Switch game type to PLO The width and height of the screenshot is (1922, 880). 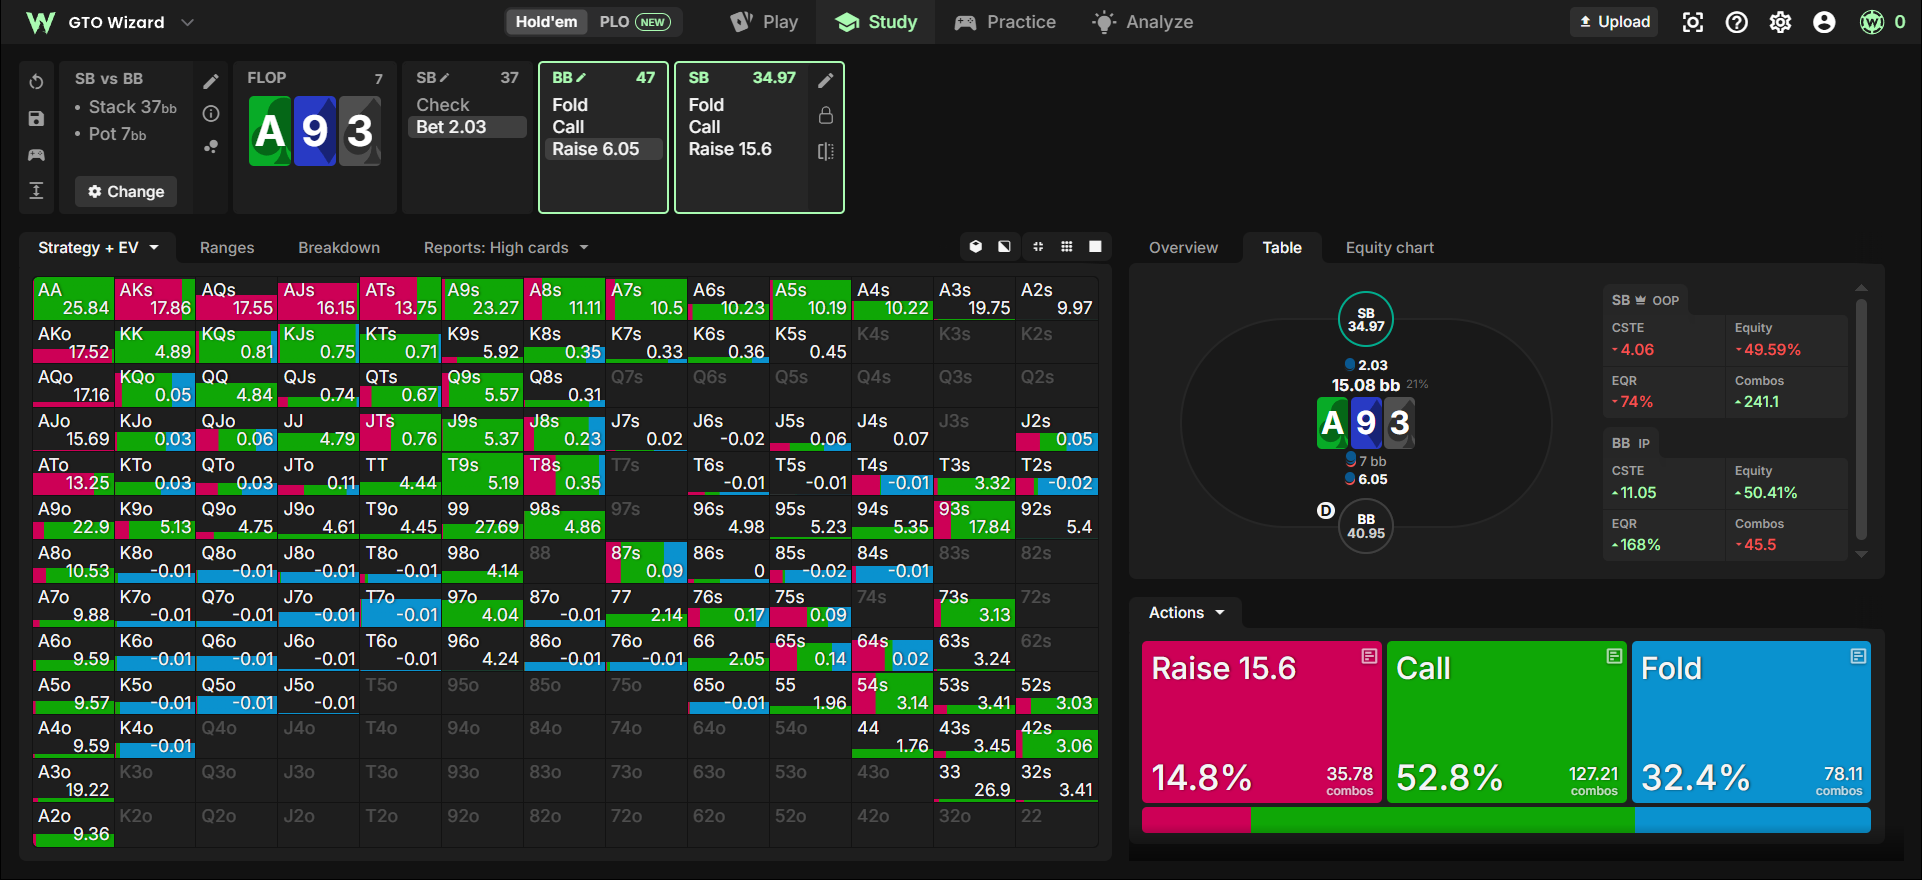(634, 22)
